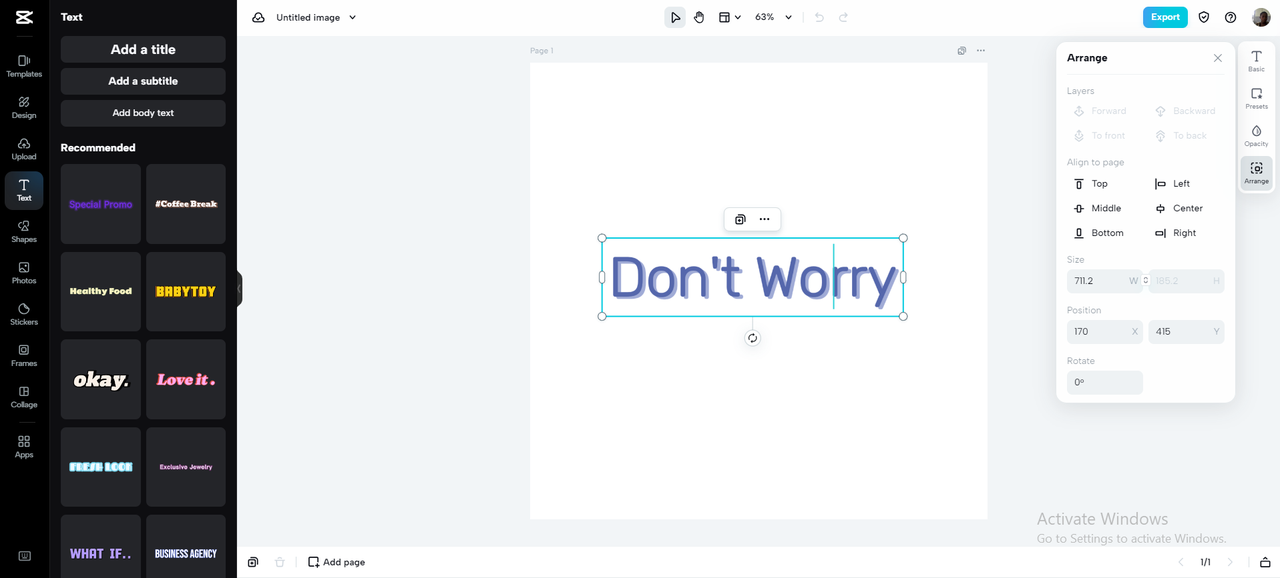Screen dimensions: 1280x578
Task: Click the cloud save status icon
Action: click(x=258, y=17)
